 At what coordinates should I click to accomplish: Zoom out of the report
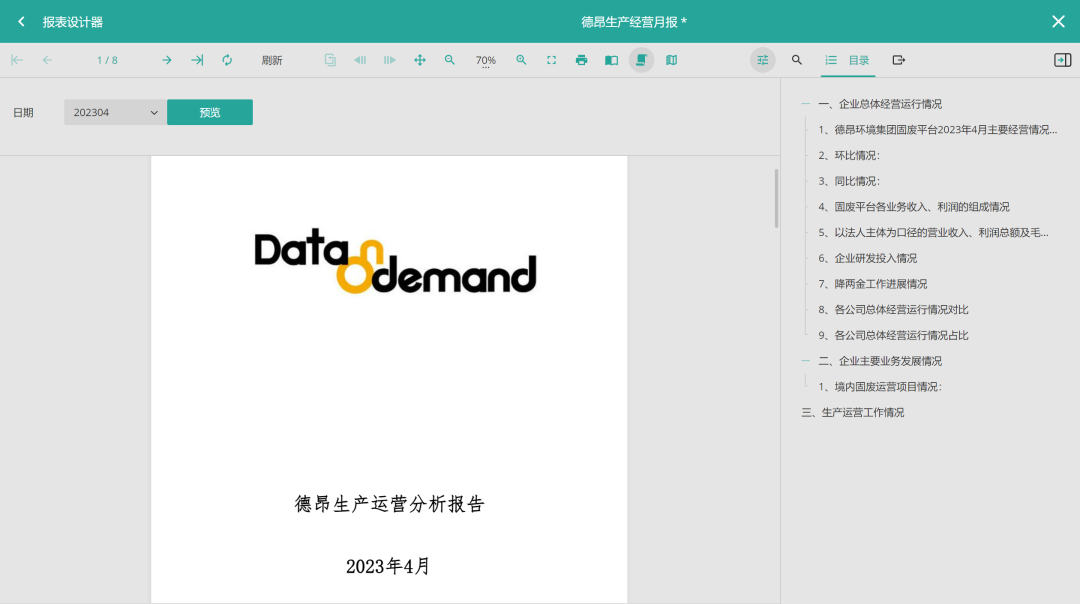(450, 61)
